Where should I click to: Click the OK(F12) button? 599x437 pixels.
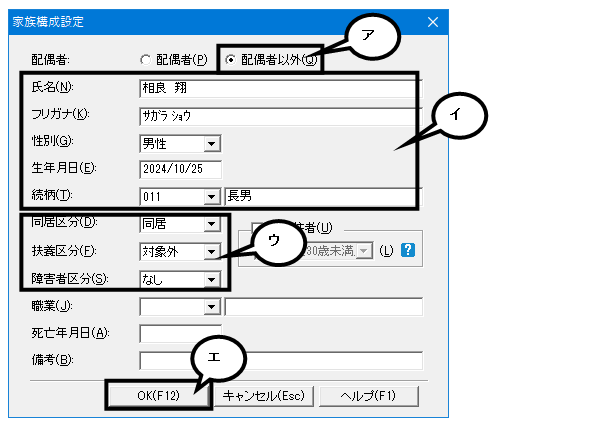[x=159, y=396]
